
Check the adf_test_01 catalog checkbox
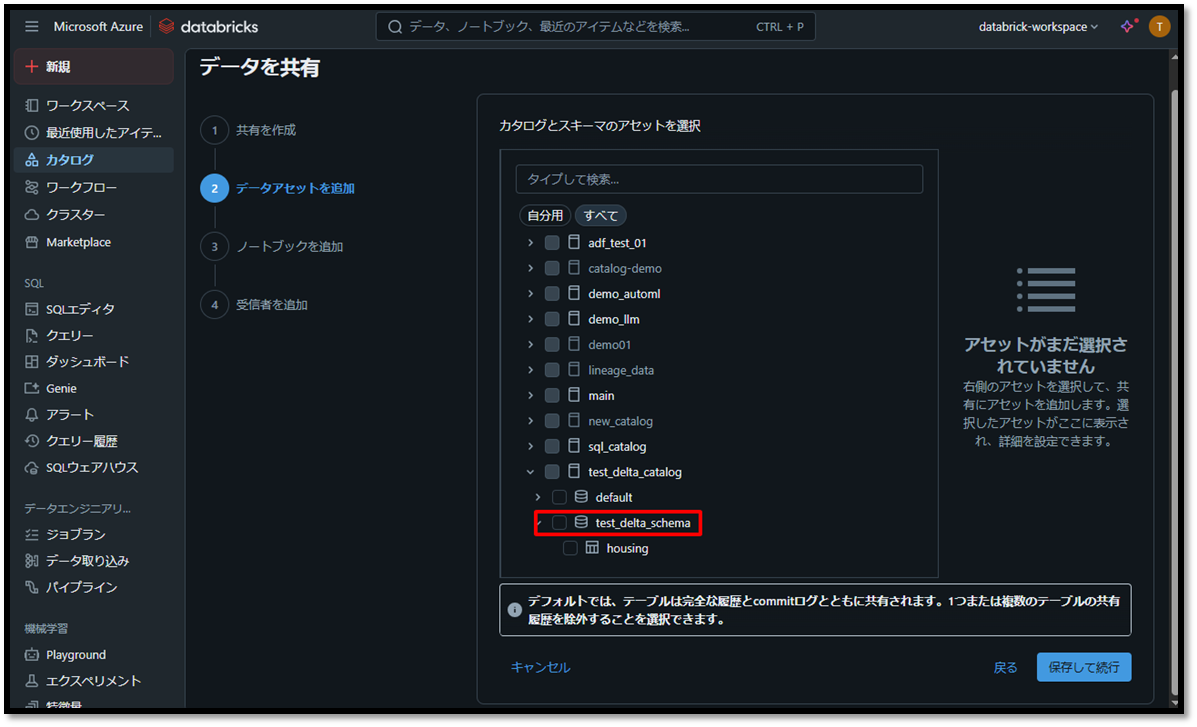(x=552, y=243)
